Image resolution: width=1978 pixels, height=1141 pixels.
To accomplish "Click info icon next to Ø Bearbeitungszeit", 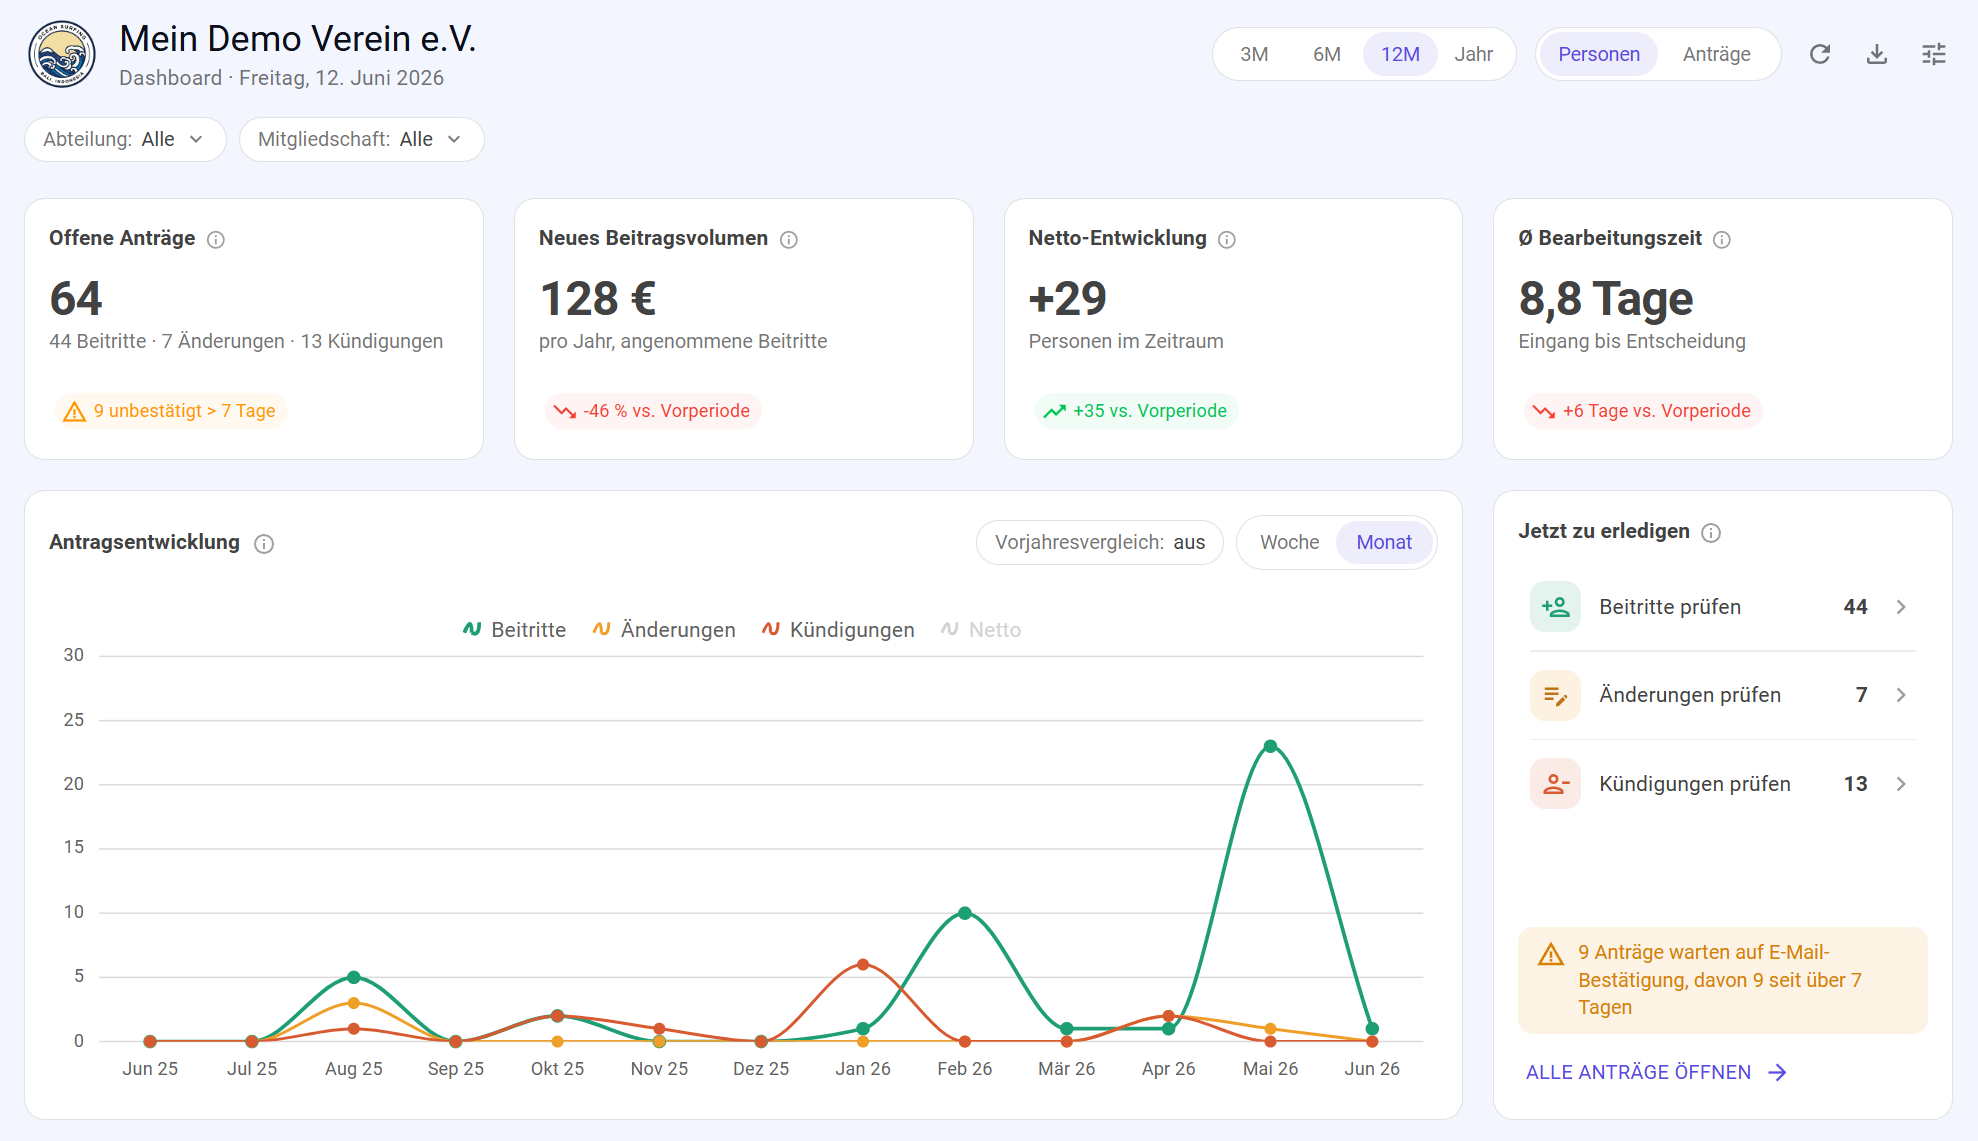I will pos(1722,239).
